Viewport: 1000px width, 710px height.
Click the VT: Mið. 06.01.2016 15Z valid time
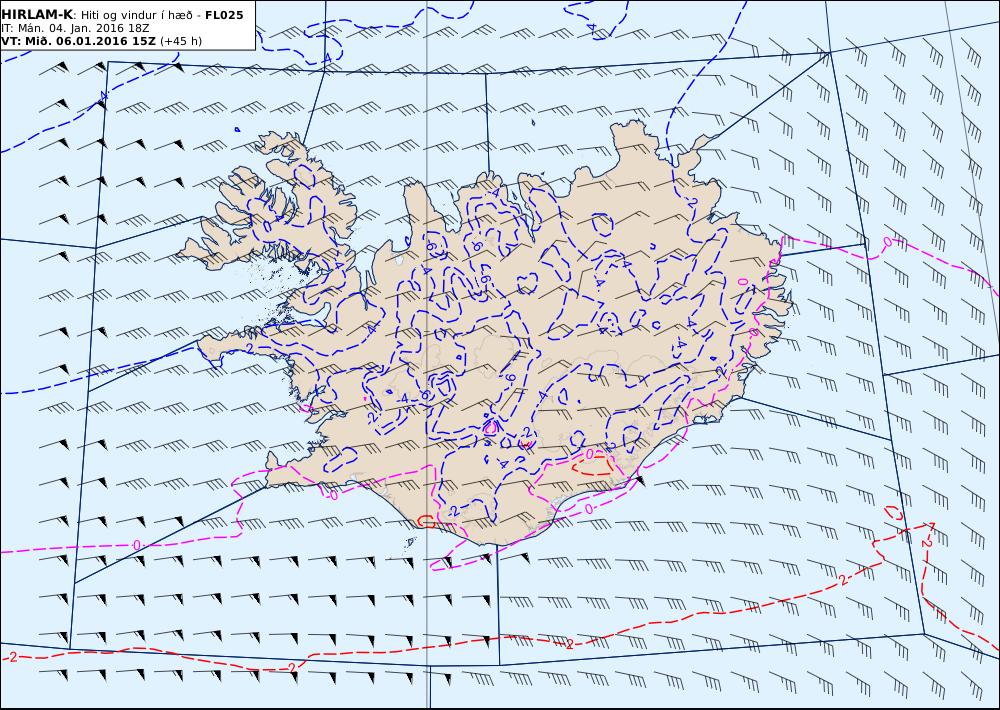coord(78,41)
